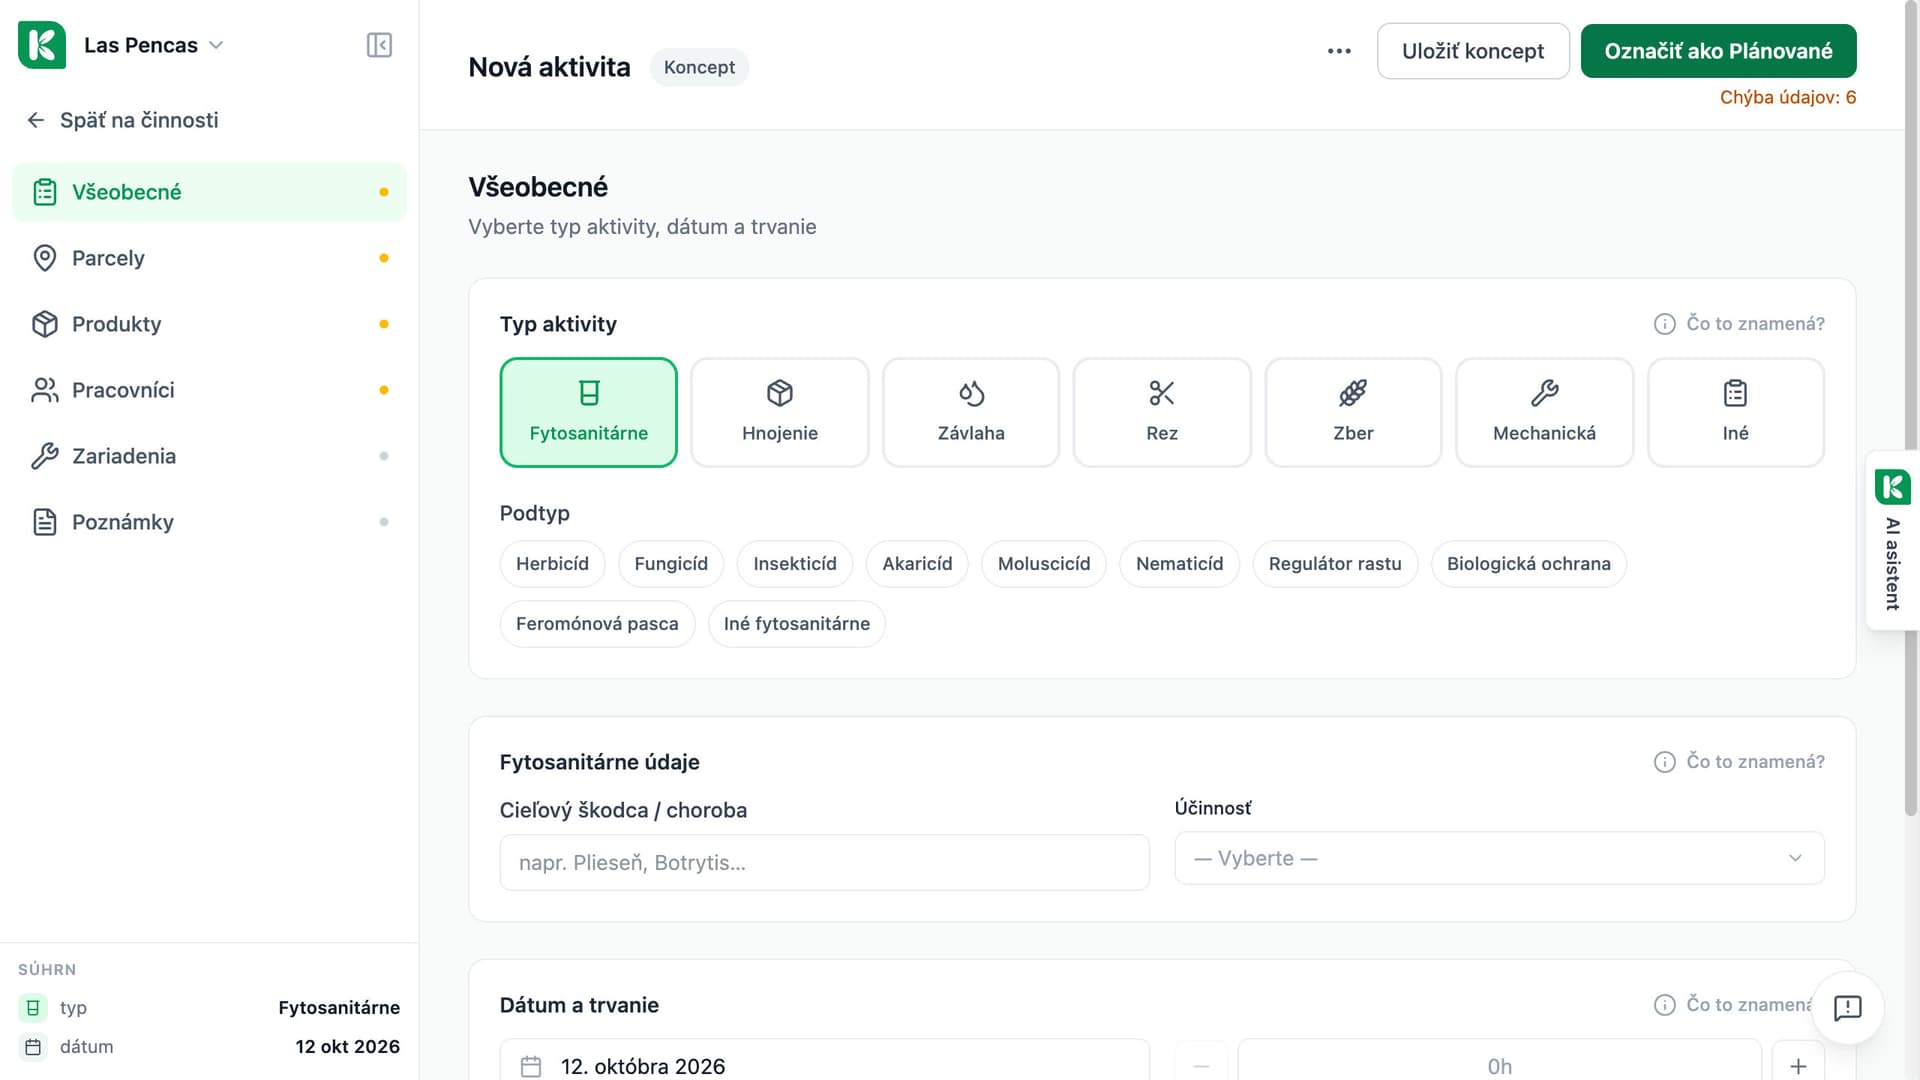The image size is (1920, 1080).
Task: Click calendar icon in date field
Action: pyautogui.click(x=531, y=1066)
